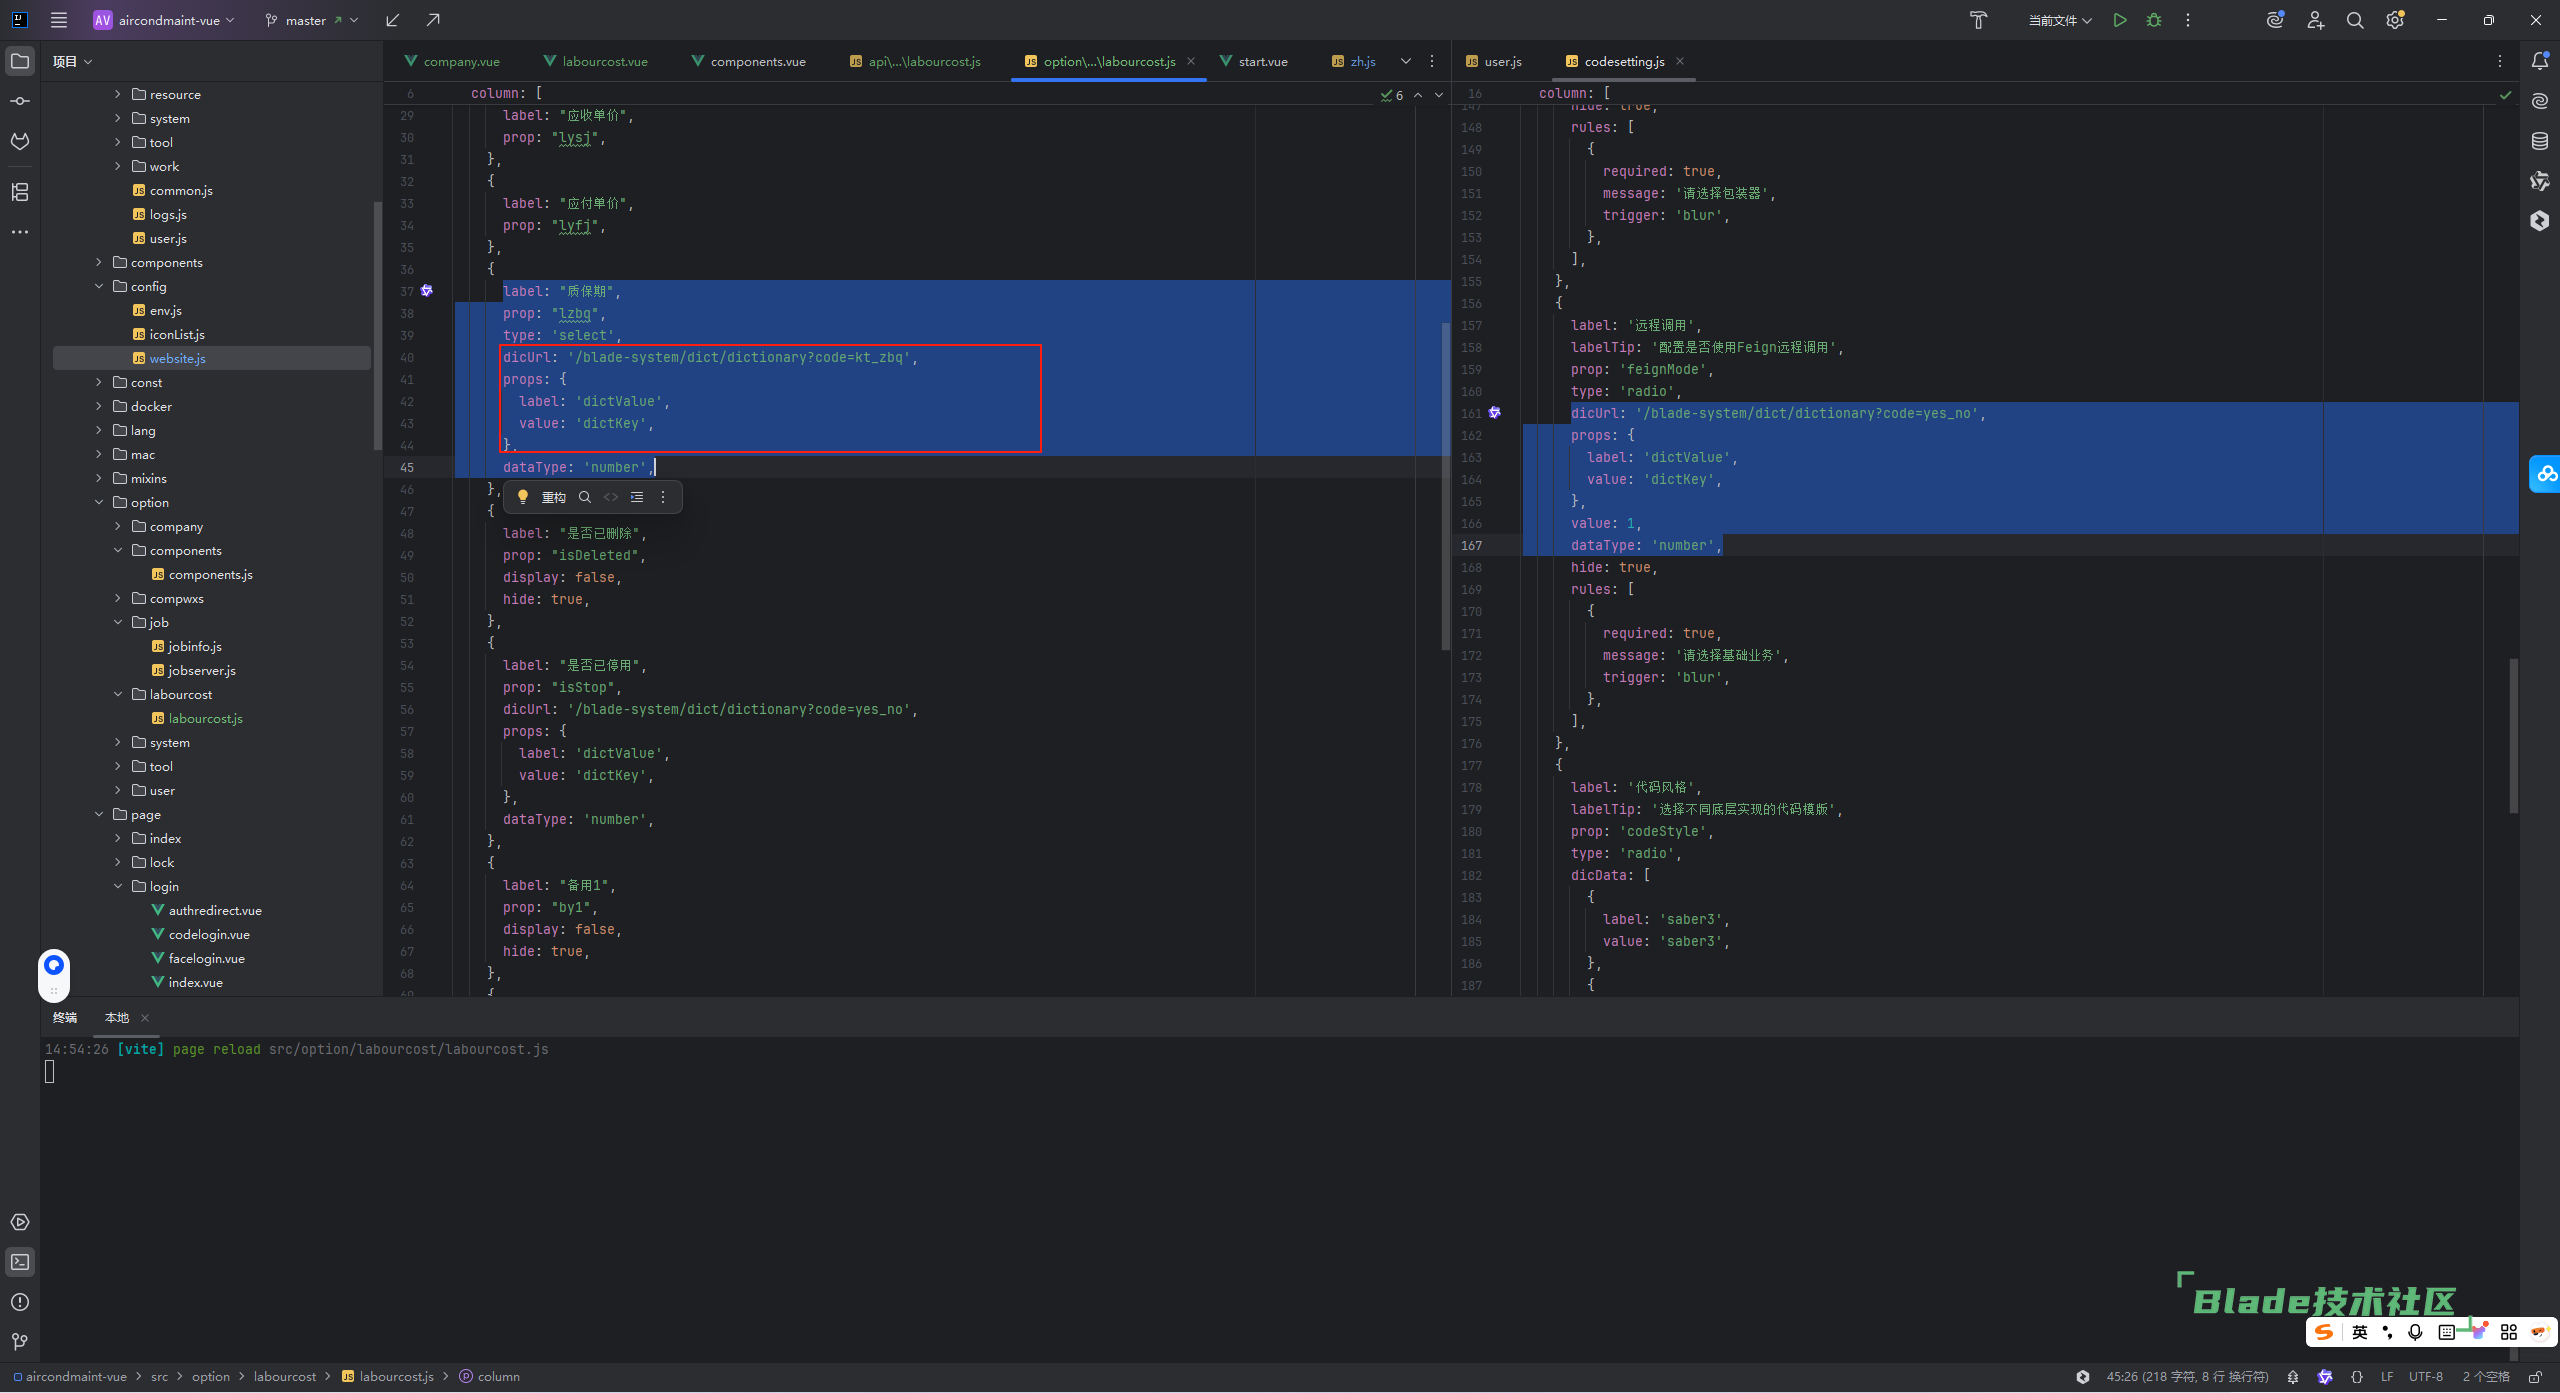This screenshot has height=1393, width=2560.
Task: Collapse the login folder
Action: click(x=117, y=886)
